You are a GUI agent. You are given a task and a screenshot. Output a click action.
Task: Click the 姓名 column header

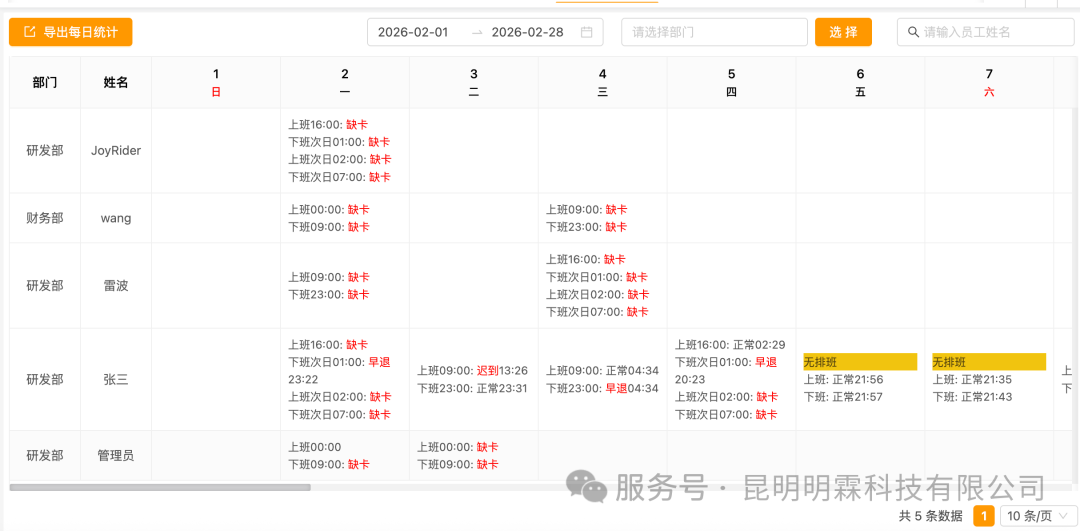click(116, 82)
